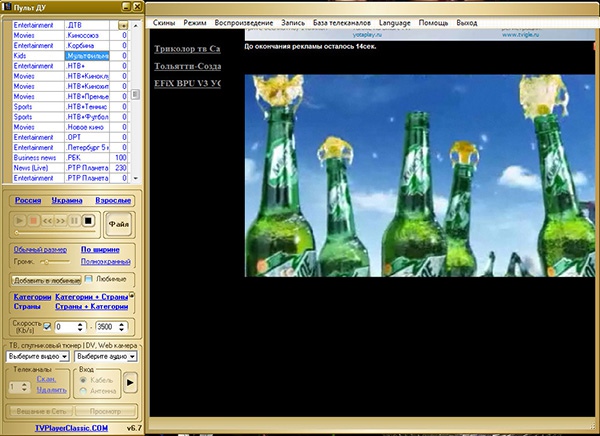Click the red record button
Viewport: 600px width, 436px height.
[34, 221]
